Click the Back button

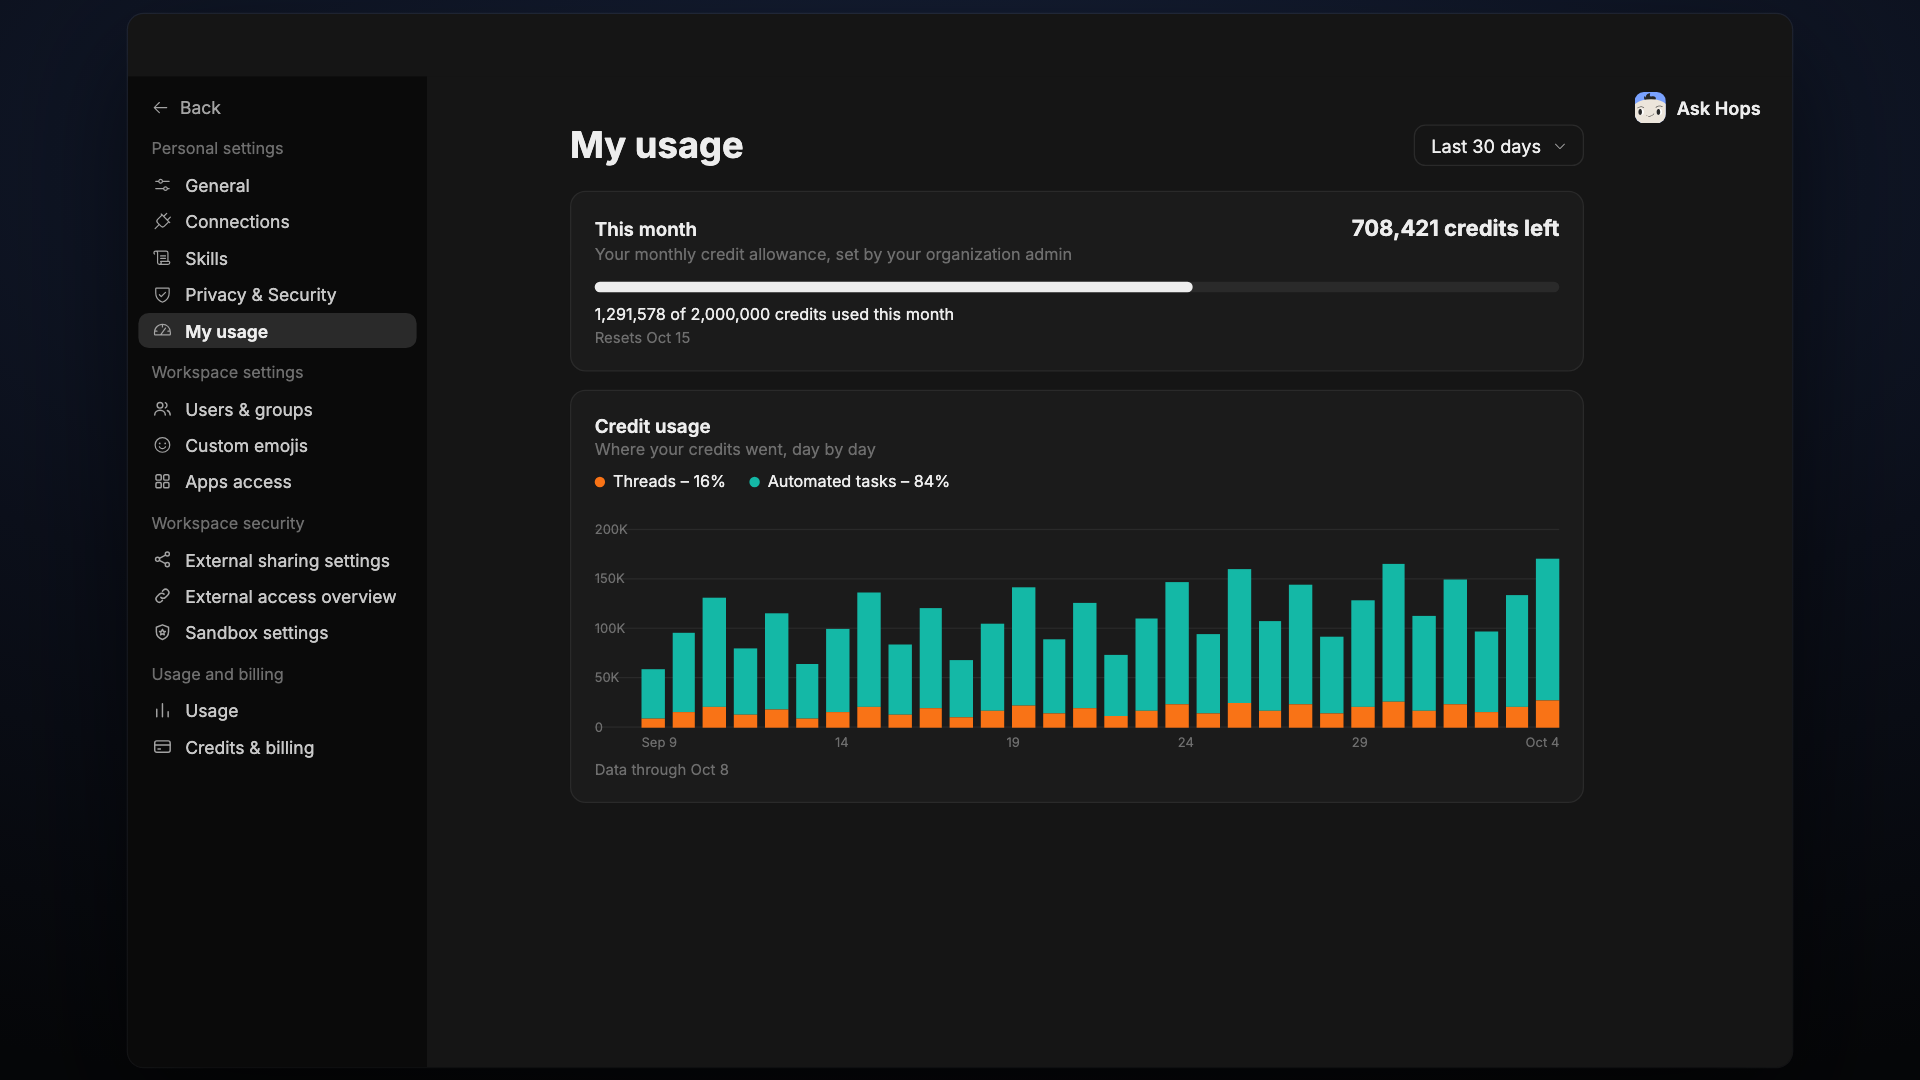pyautogui.click(x=186, y=108)
